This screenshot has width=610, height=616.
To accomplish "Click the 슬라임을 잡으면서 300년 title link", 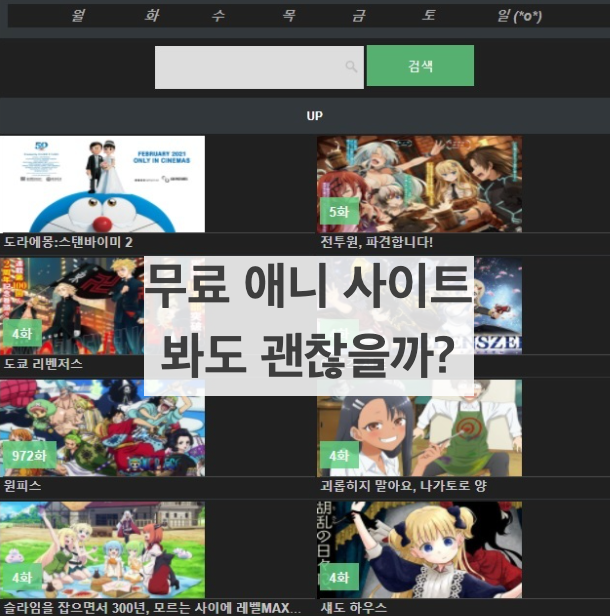I will (x=152, y=608).
